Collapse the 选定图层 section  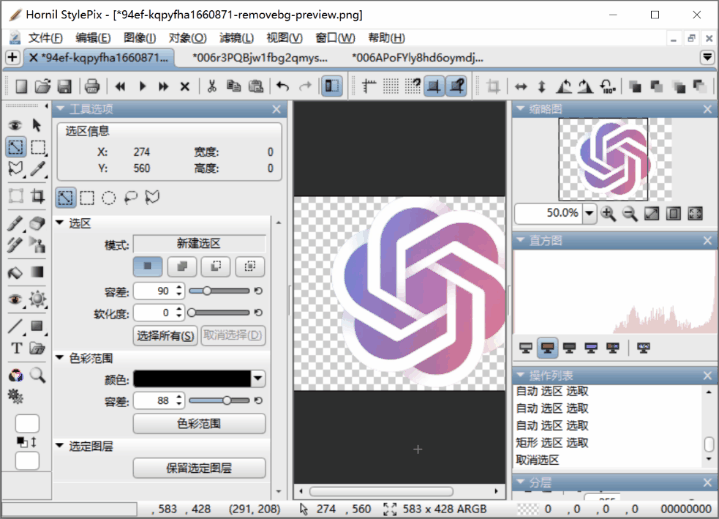pos(60,445)
